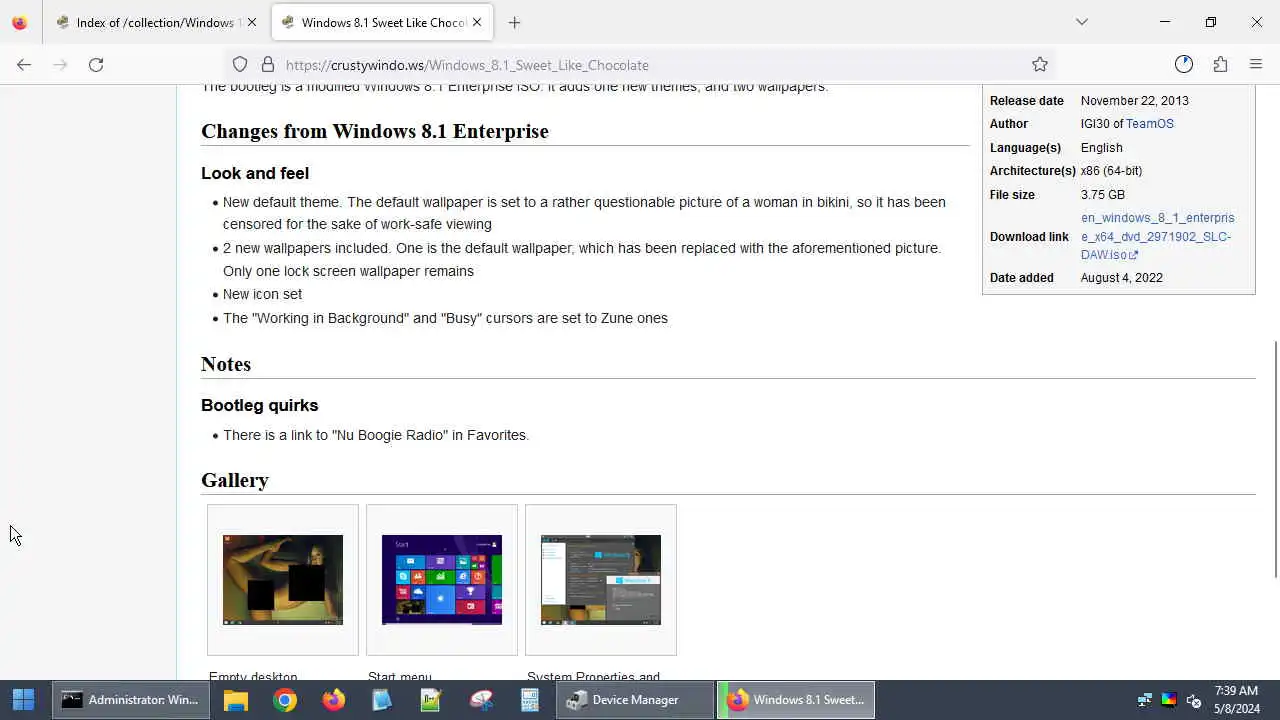Launch pinned Firefox taskbar icon

click(x=334, y=700)
